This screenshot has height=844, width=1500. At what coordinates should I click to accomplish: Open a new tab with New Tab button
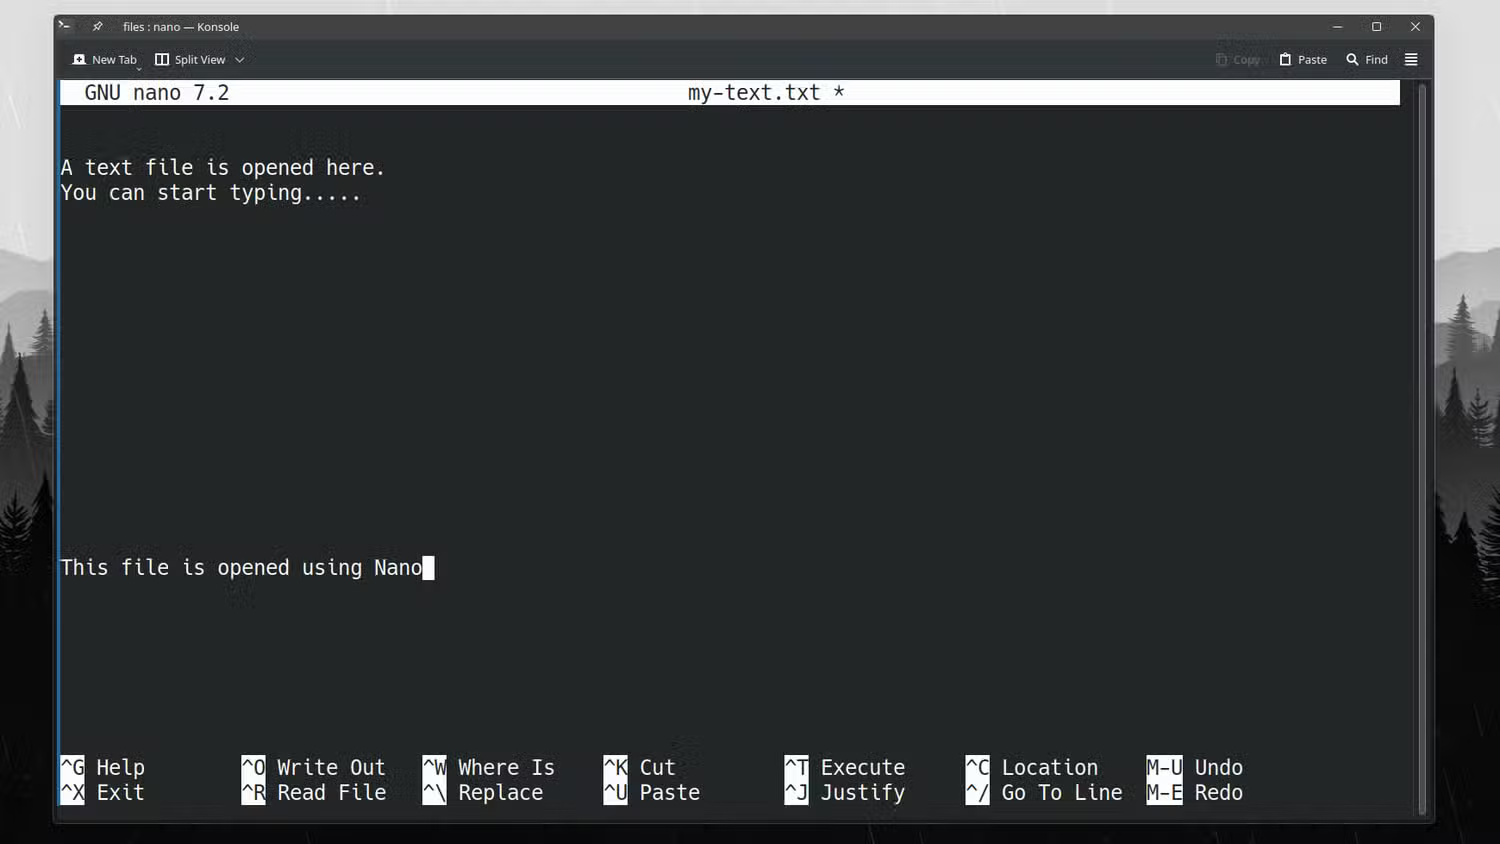104,60
